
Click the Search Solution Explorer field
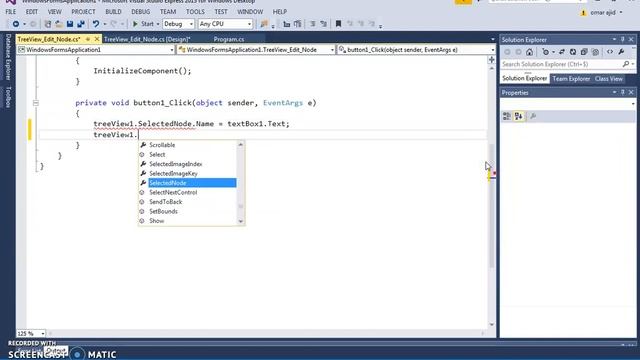point(562,64)
